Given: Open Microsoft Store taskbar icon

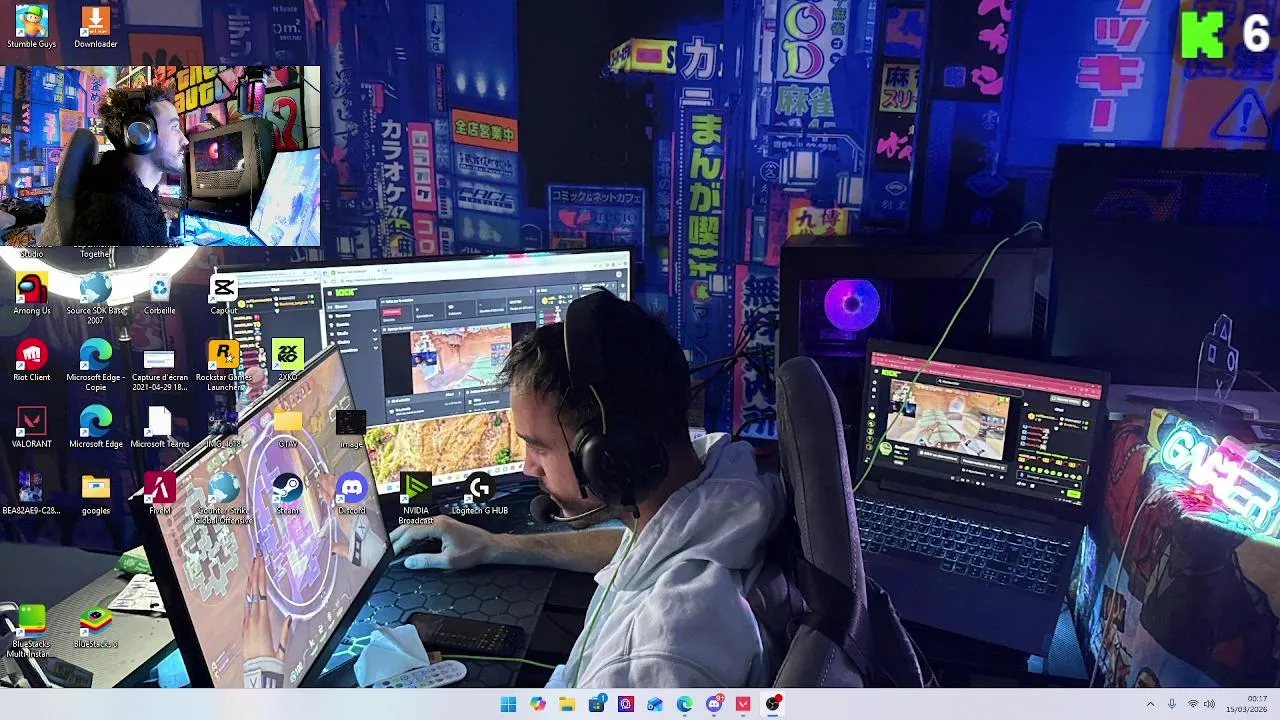Looking at the screenshot, I should tap(597, 704).
